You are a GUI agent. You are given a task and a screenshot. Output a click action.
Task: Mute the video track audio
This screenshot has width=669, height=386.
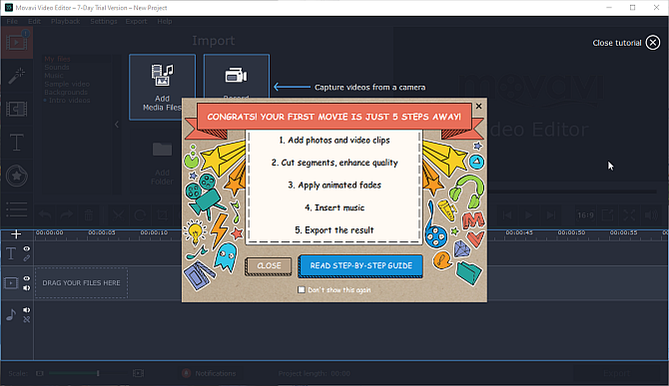point(26,288)
